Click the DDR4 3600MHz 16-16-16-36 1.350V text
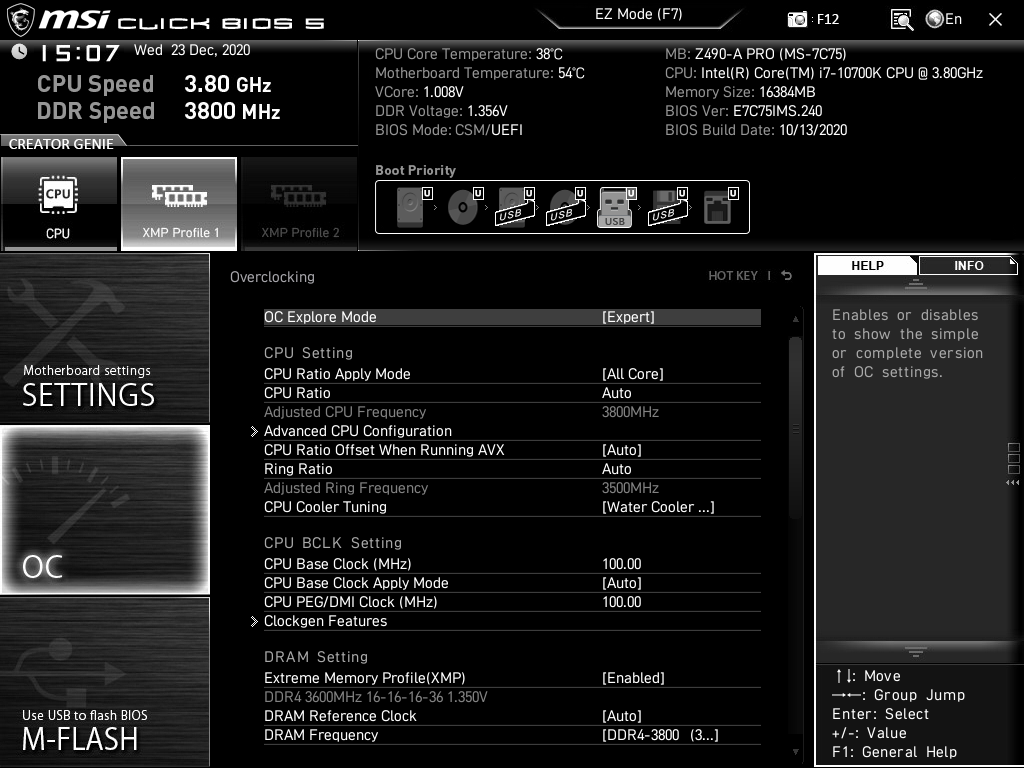The width and height of the screenshot is (1024, 768). click(376, 697)
